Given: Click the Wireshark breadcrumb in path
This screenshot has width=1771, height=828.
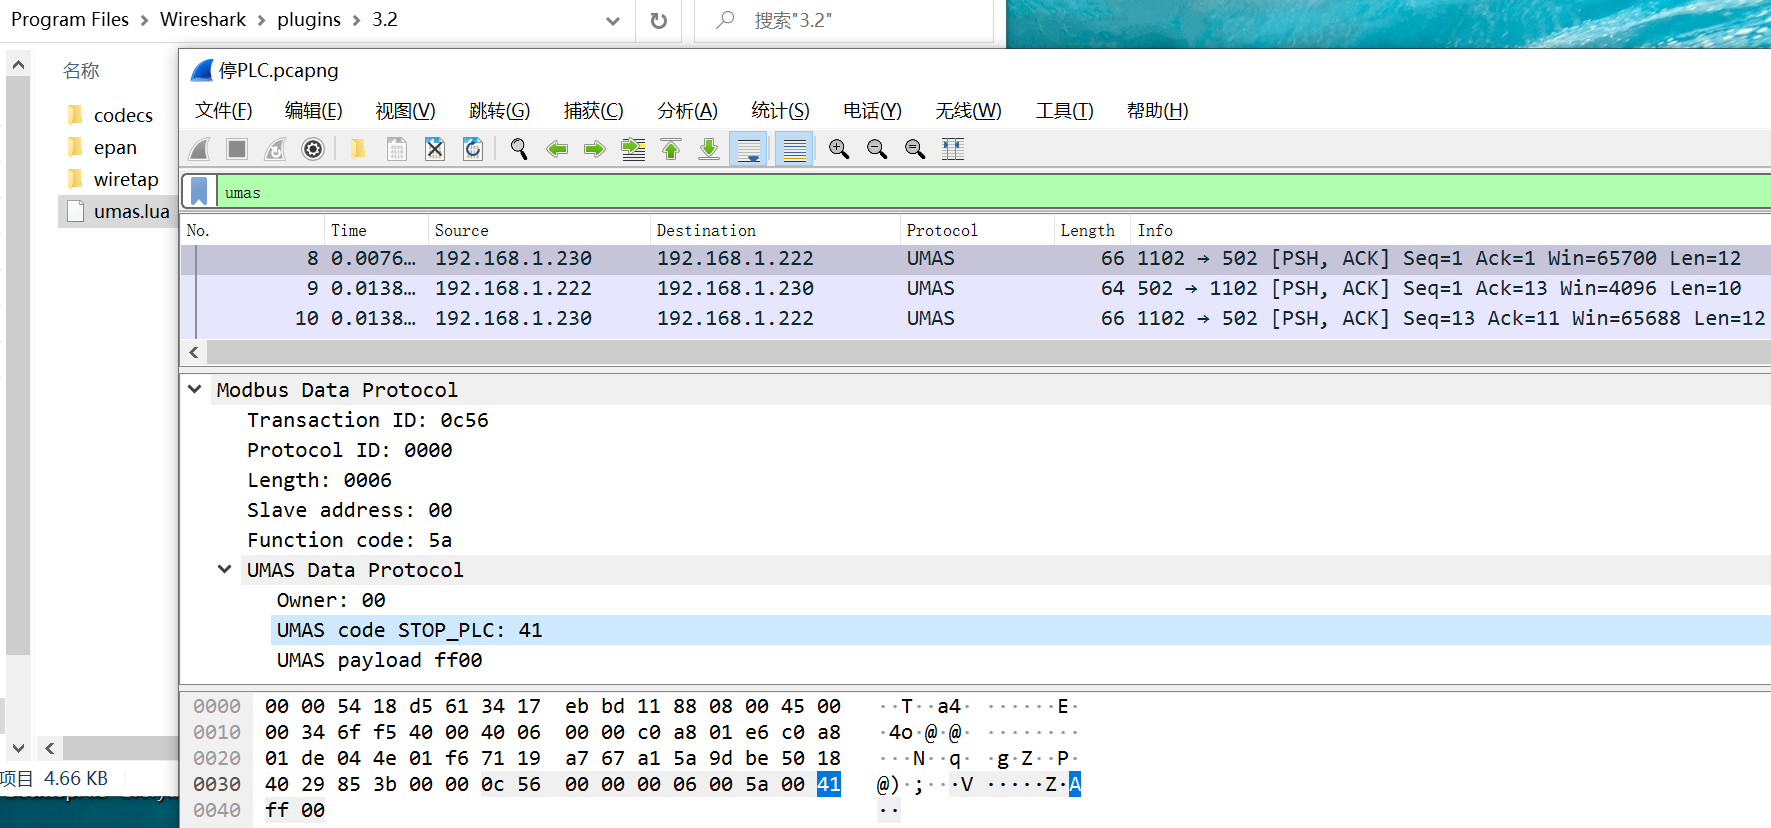Looking at the screenshot, I should click(203, 20).
